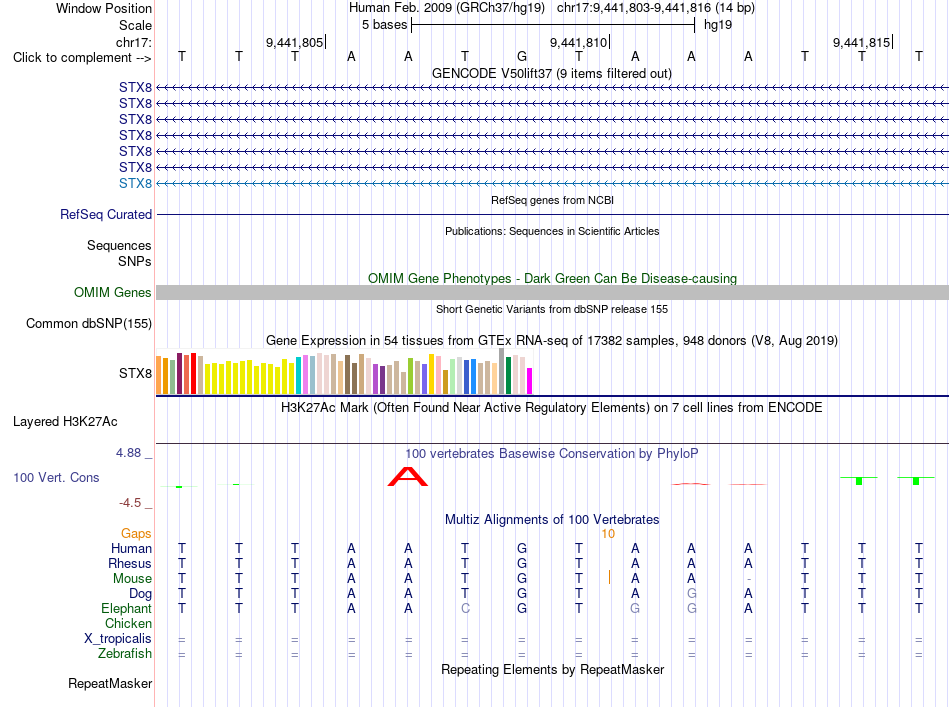Click the Sequences publications track label
Image resolution: width=950 pixels, height=707 pixels.
tap(119, 245)
